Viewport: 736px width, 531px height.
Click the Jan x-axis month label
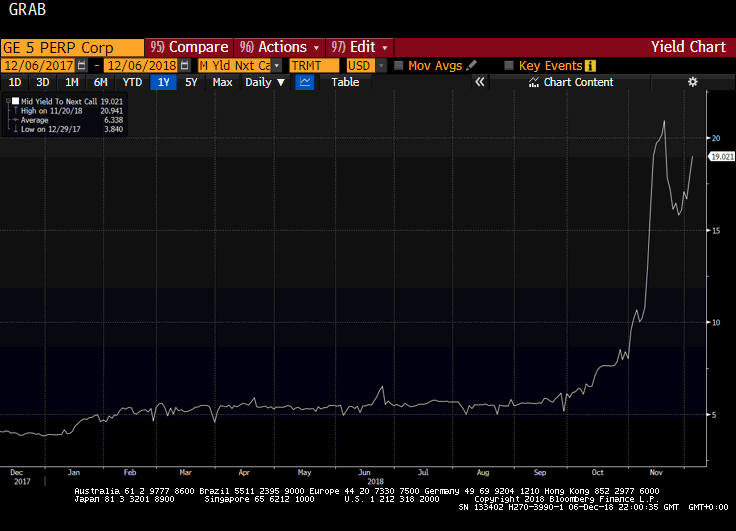tap(74, 472)
